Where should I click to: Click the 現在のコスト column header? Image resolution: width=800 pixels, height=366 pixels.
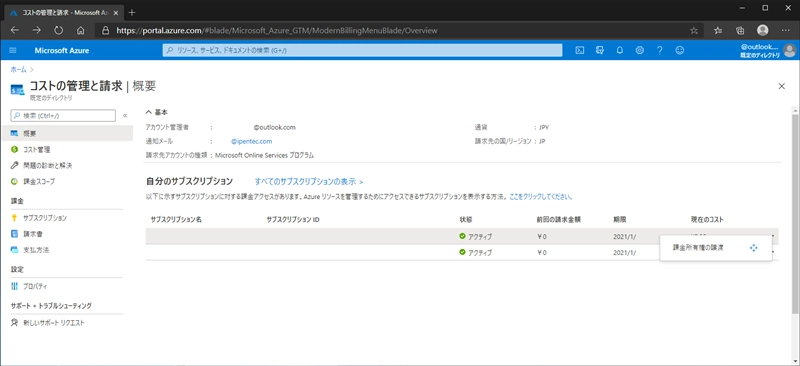tap(707, 219)
